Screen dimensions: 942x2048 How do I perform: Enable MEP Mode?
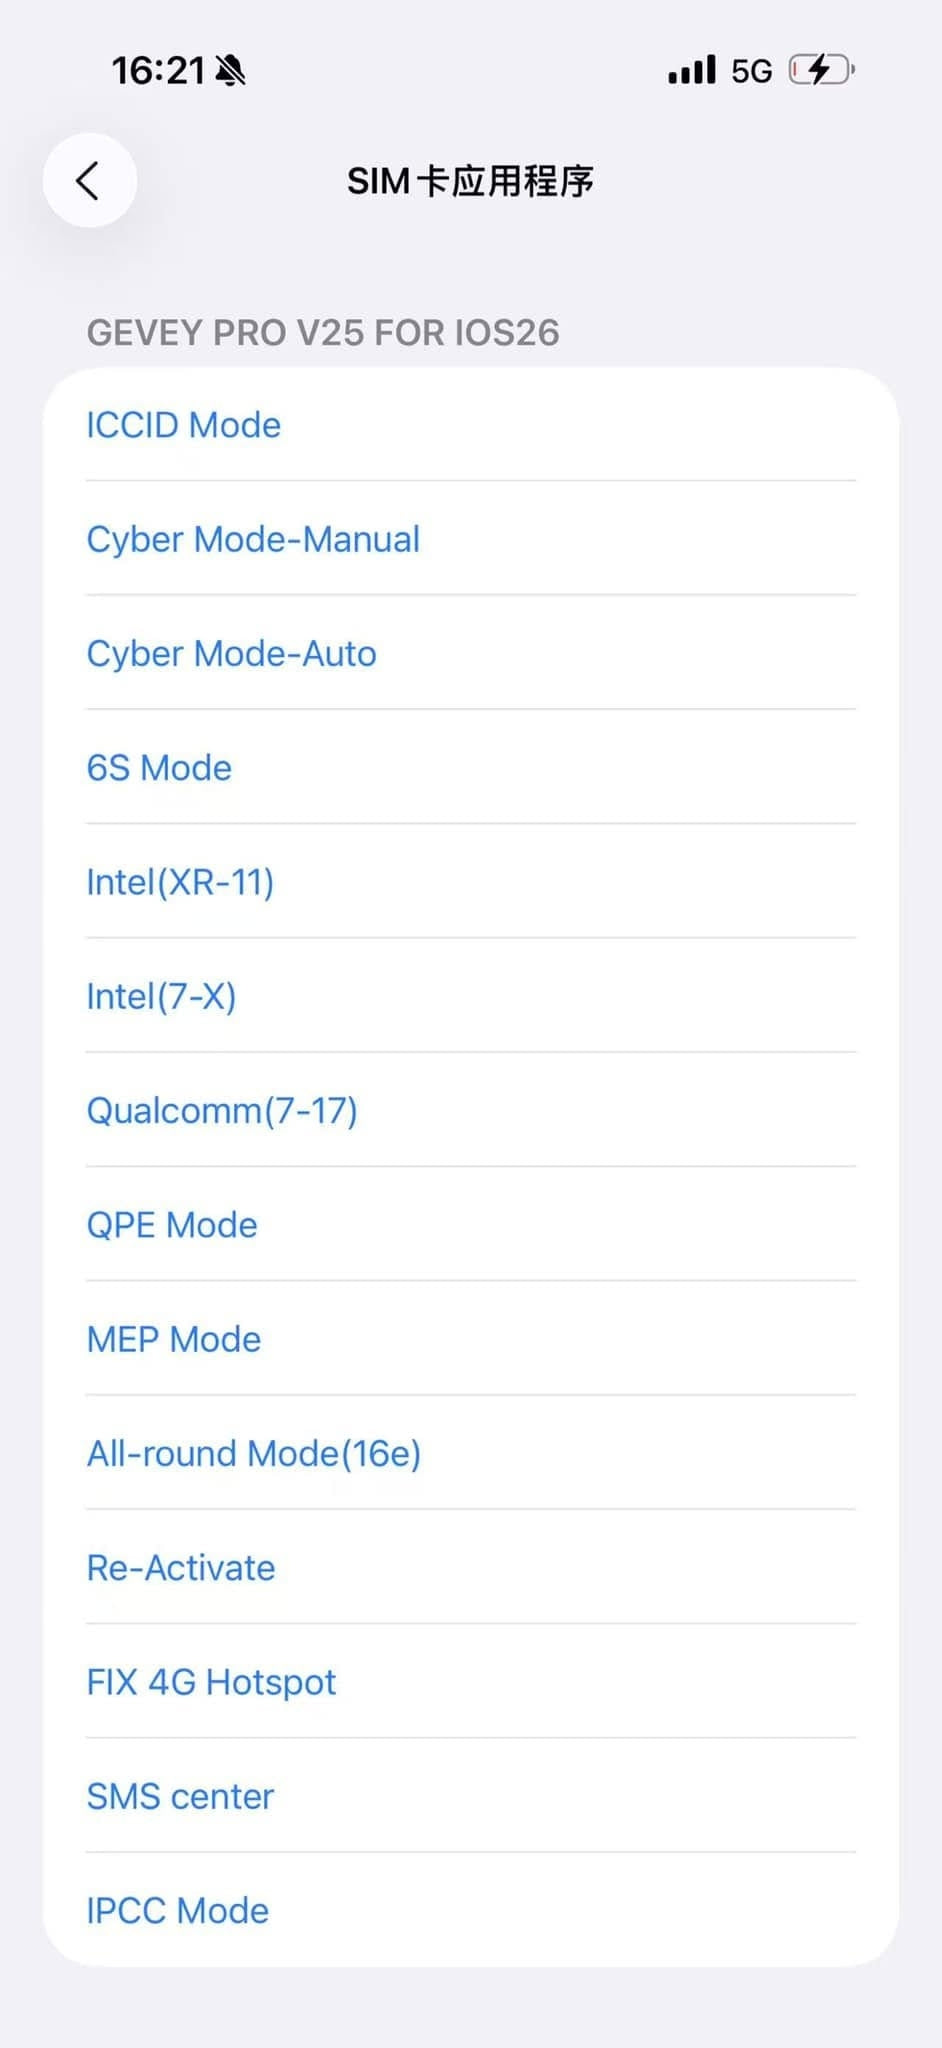(x=174, y=1339)
